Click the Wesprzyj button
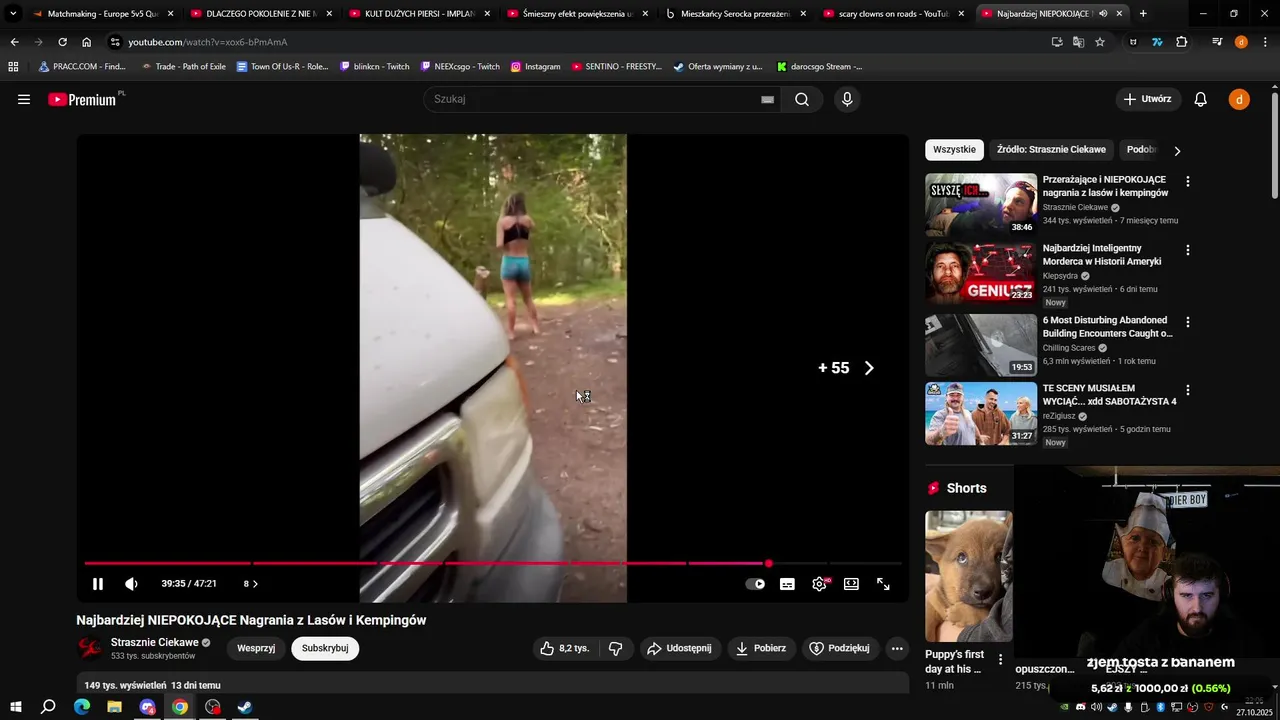This screenshot has width=1280, height=720. [256, 648]
